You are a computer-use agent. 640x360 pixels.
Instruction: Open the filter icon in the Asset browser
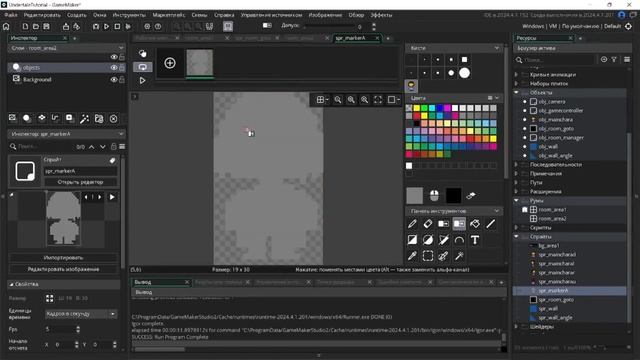(614, 60)
